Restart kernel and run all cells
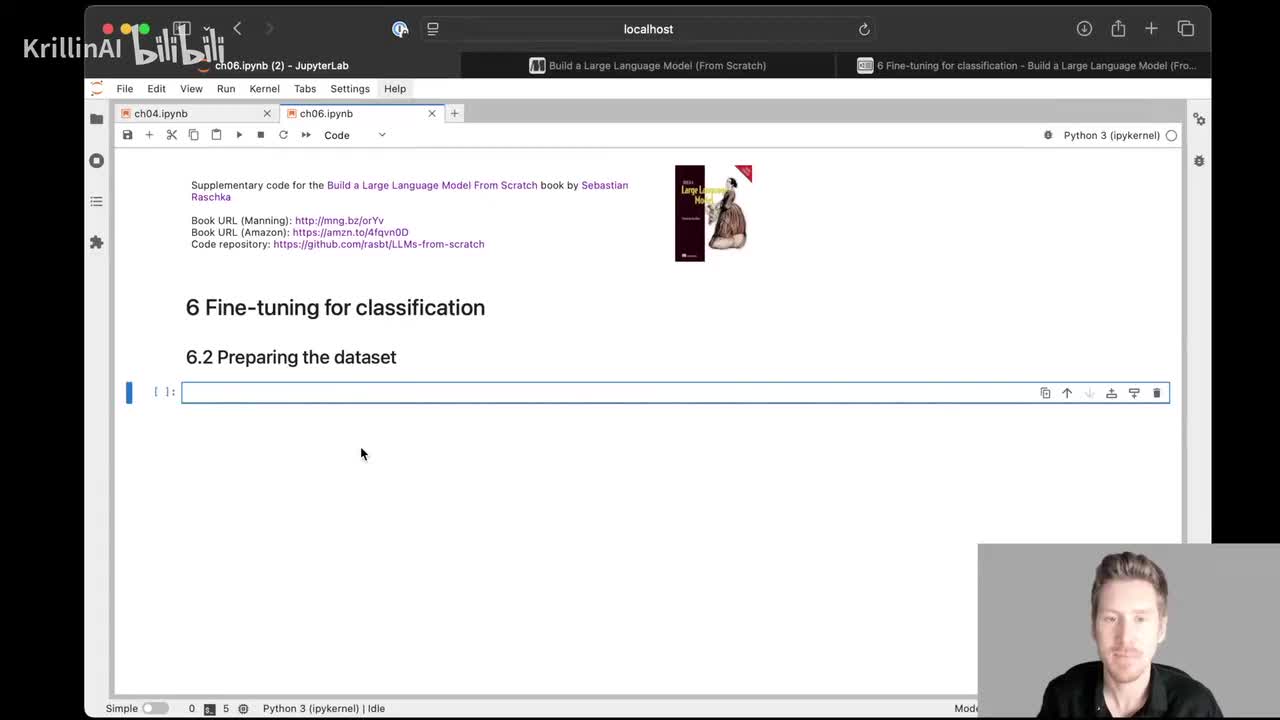This screenshot has height=720, width=1280. point(306,135)
